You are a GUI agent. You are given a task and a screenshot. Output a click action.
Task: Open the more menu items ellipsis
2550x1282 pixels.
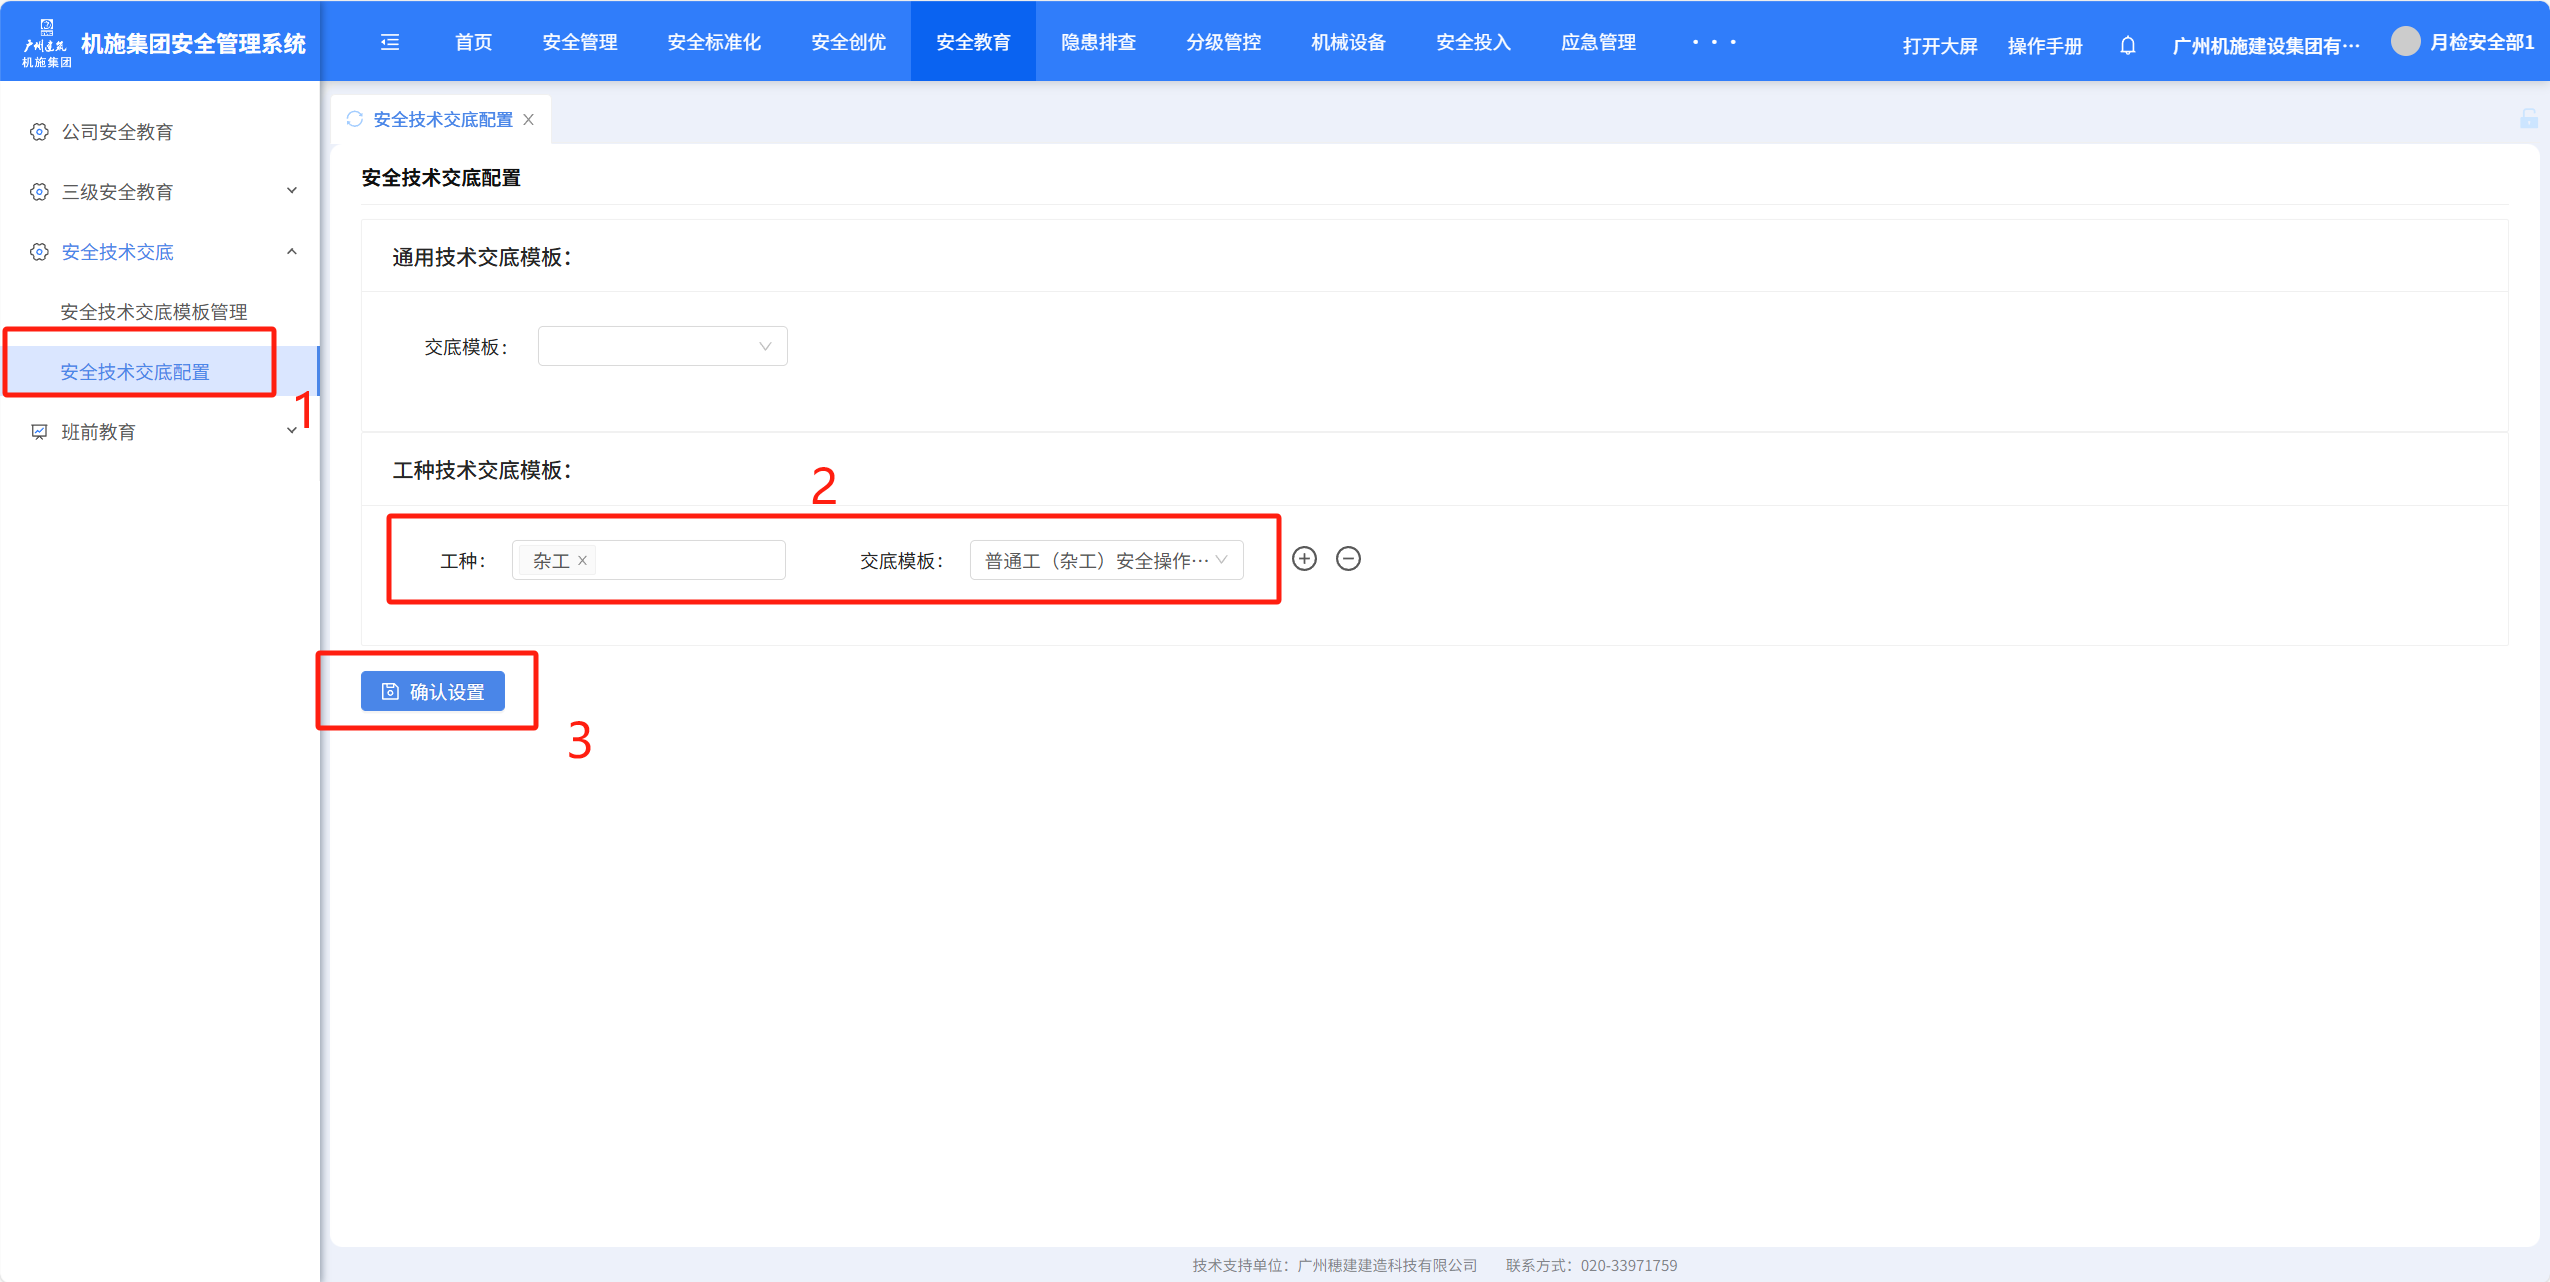1713,42
